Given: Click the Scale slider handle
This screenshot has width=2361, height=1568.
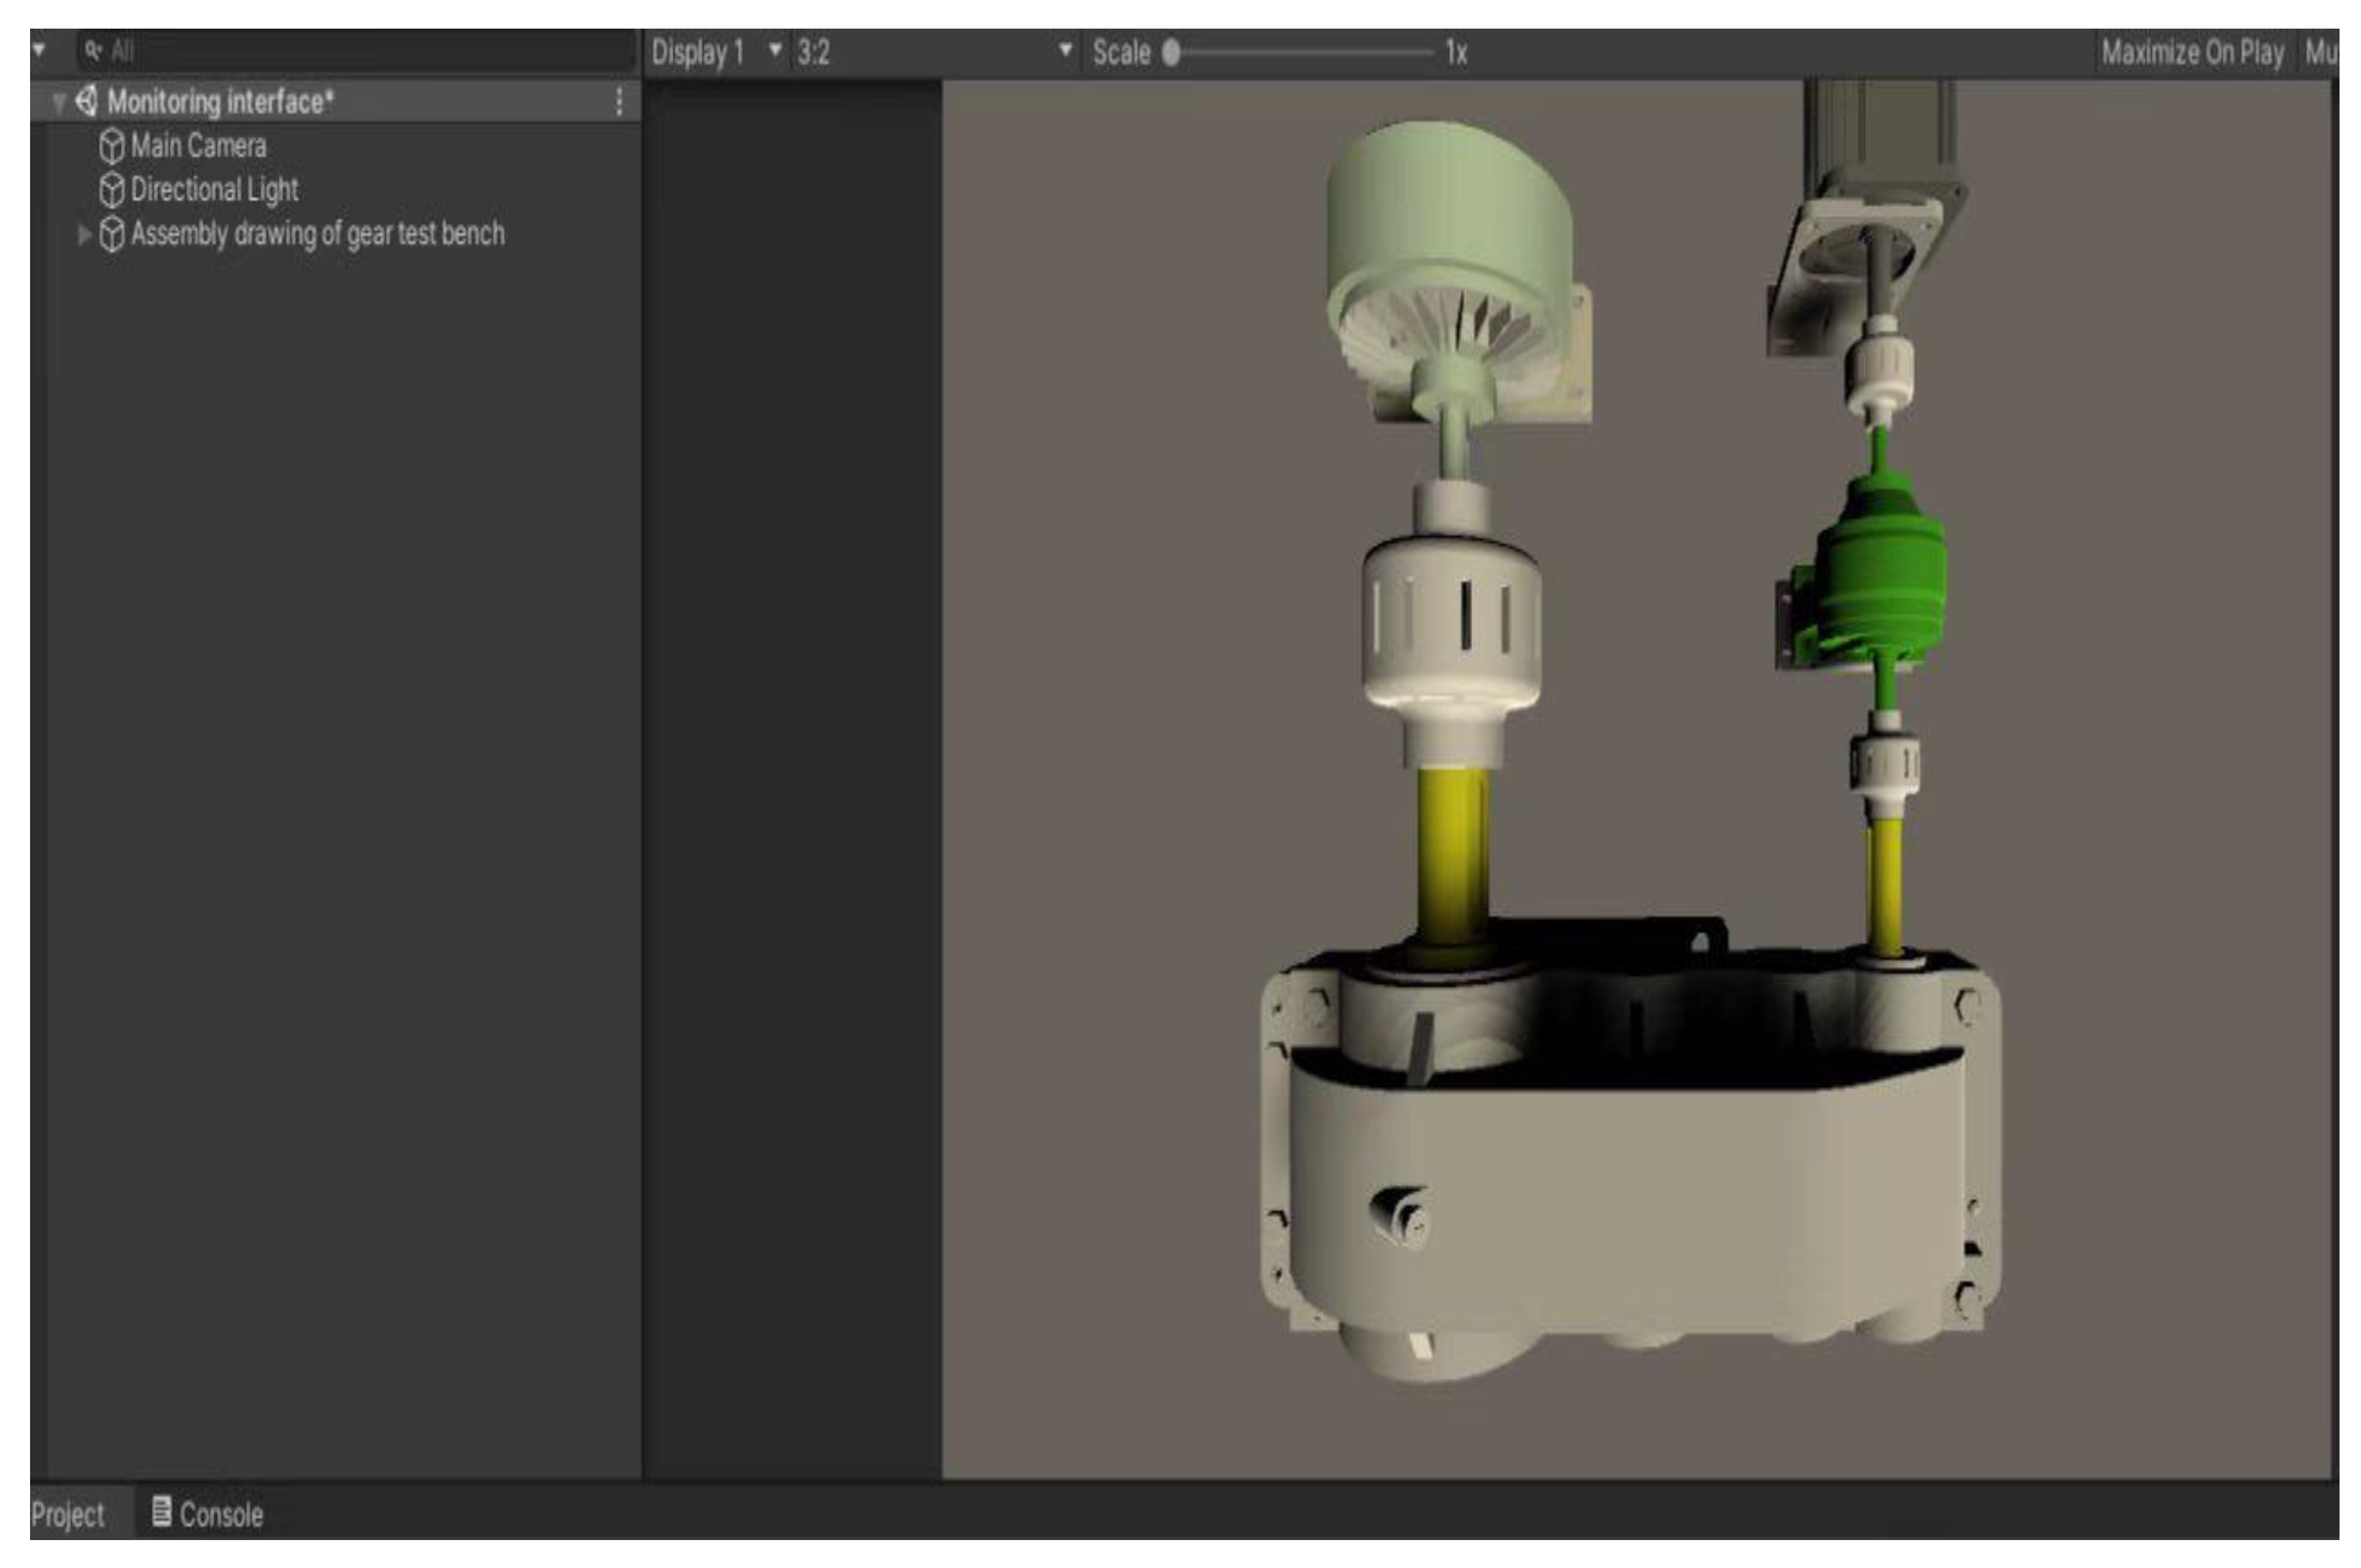Looking at the screenshot, I should coord(1171,52).
